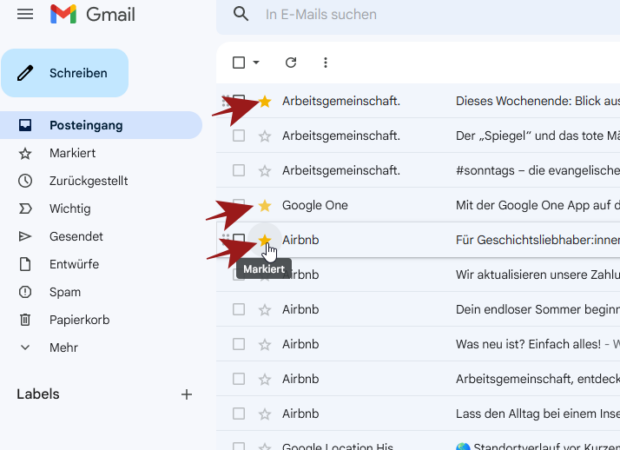The height and width of the screenshot is (450, 620).
Task: Click the Entwürfe document icon
Action: click(25, 264)
